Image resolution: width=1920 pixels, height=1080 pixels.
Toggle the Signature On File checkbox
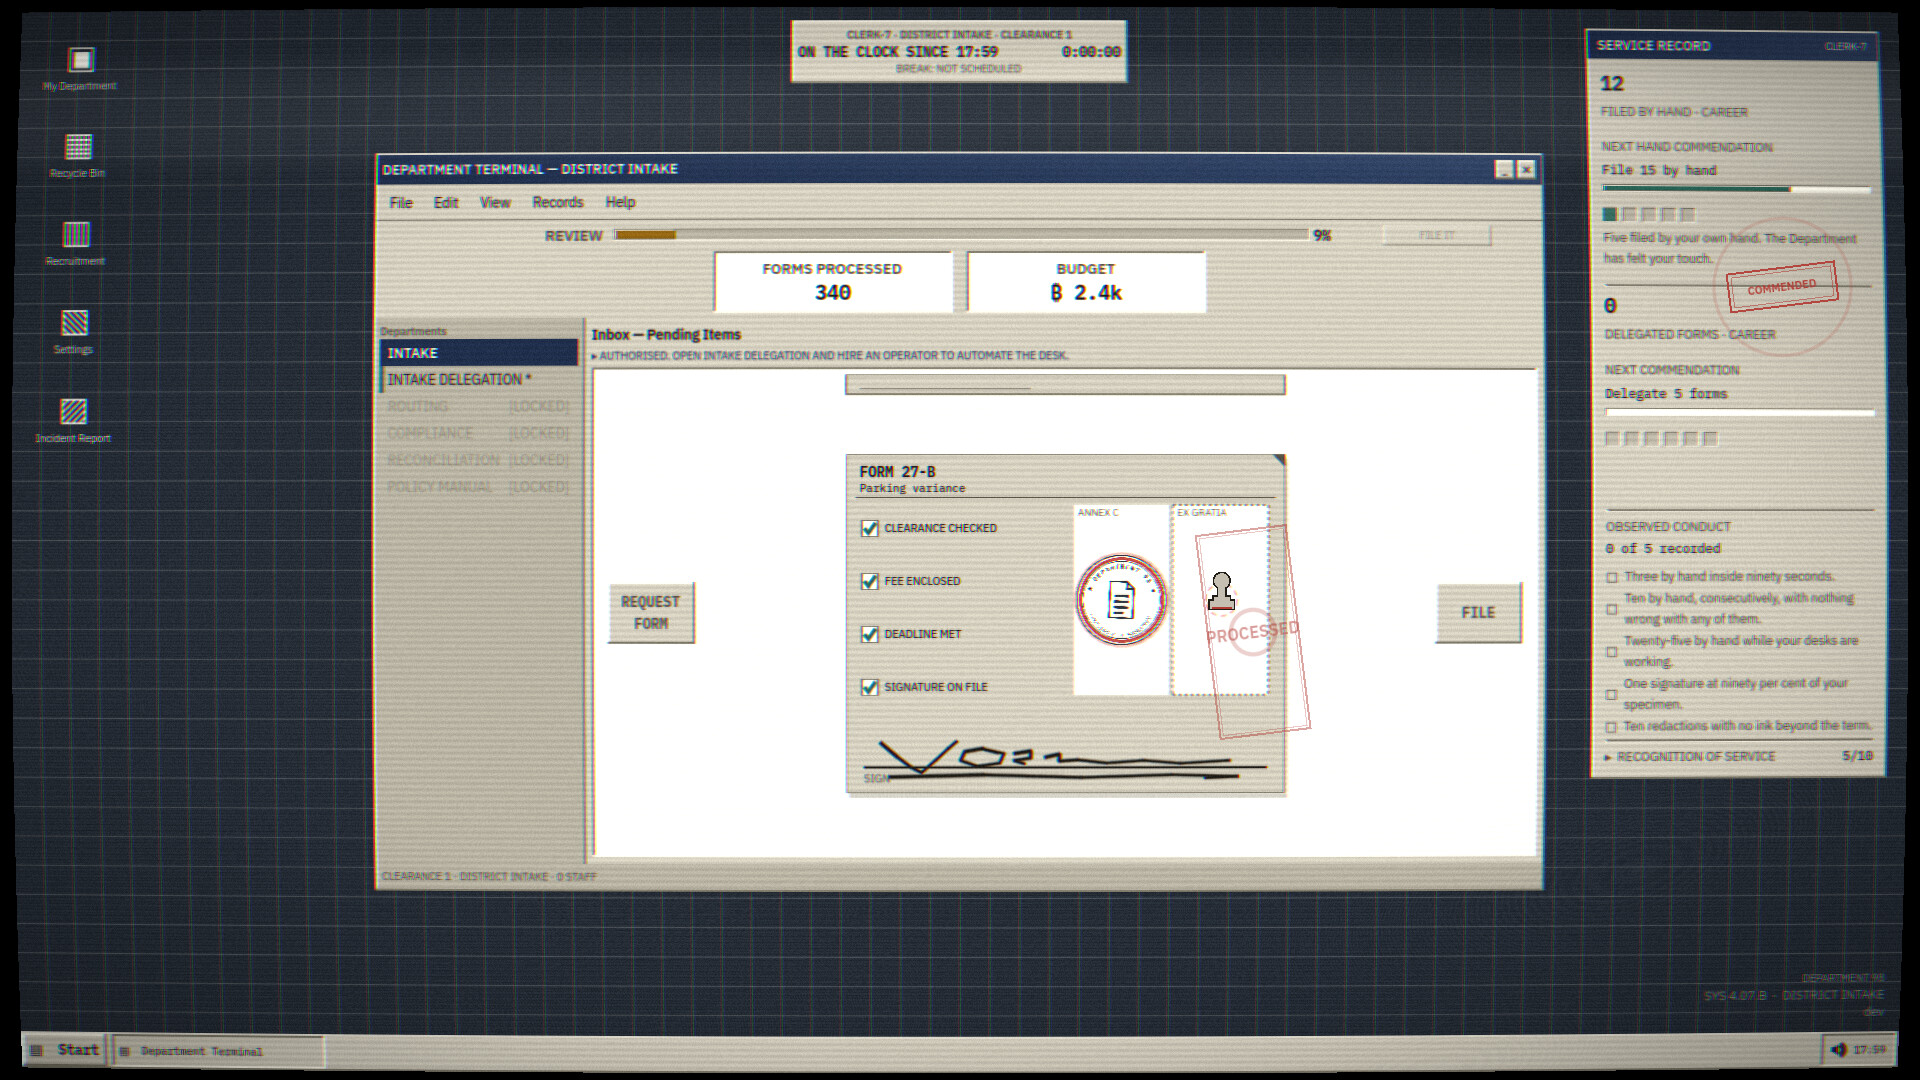[x=870, y=687]
